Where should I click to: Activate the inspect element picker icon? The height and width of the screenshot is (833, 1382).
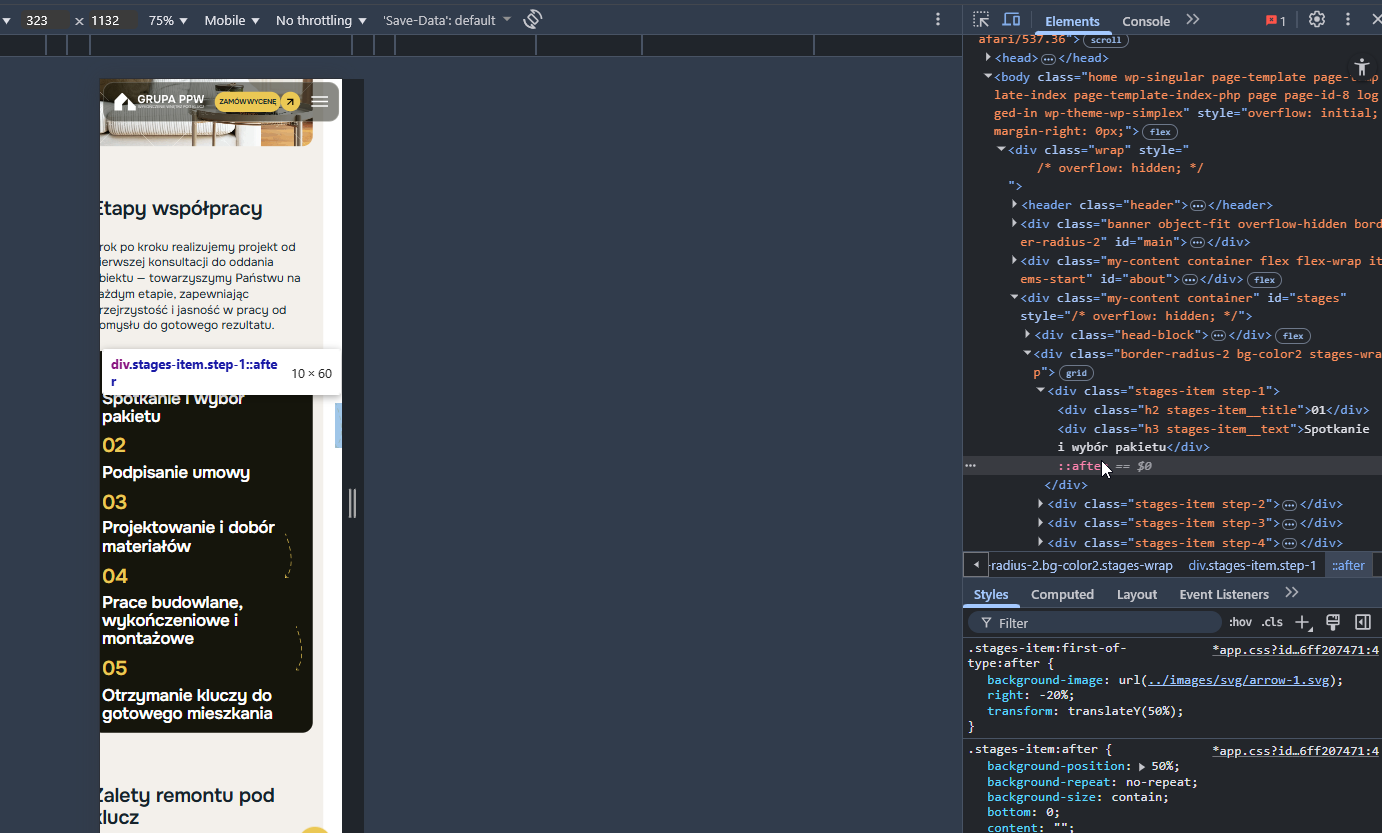pyautogui.click(x=981, y=20)
